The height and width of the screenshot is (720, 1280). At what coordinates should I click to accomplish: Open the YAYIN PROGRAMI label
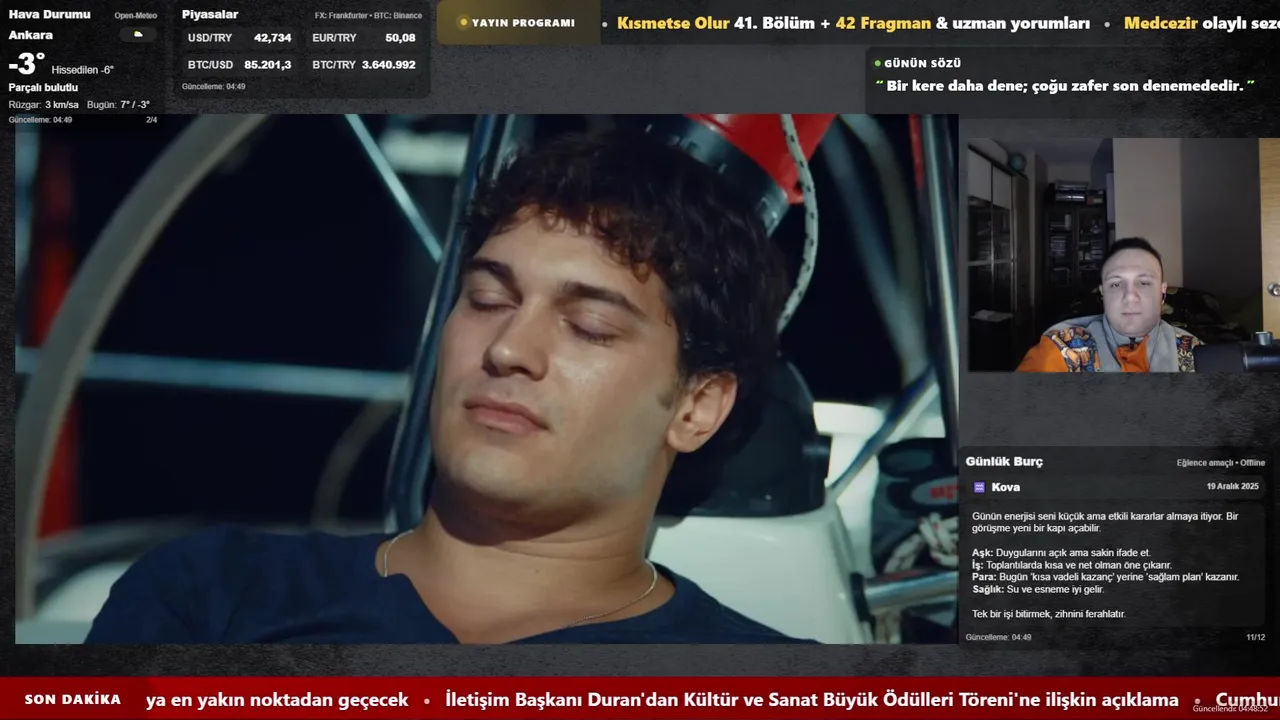coord(523,23)
